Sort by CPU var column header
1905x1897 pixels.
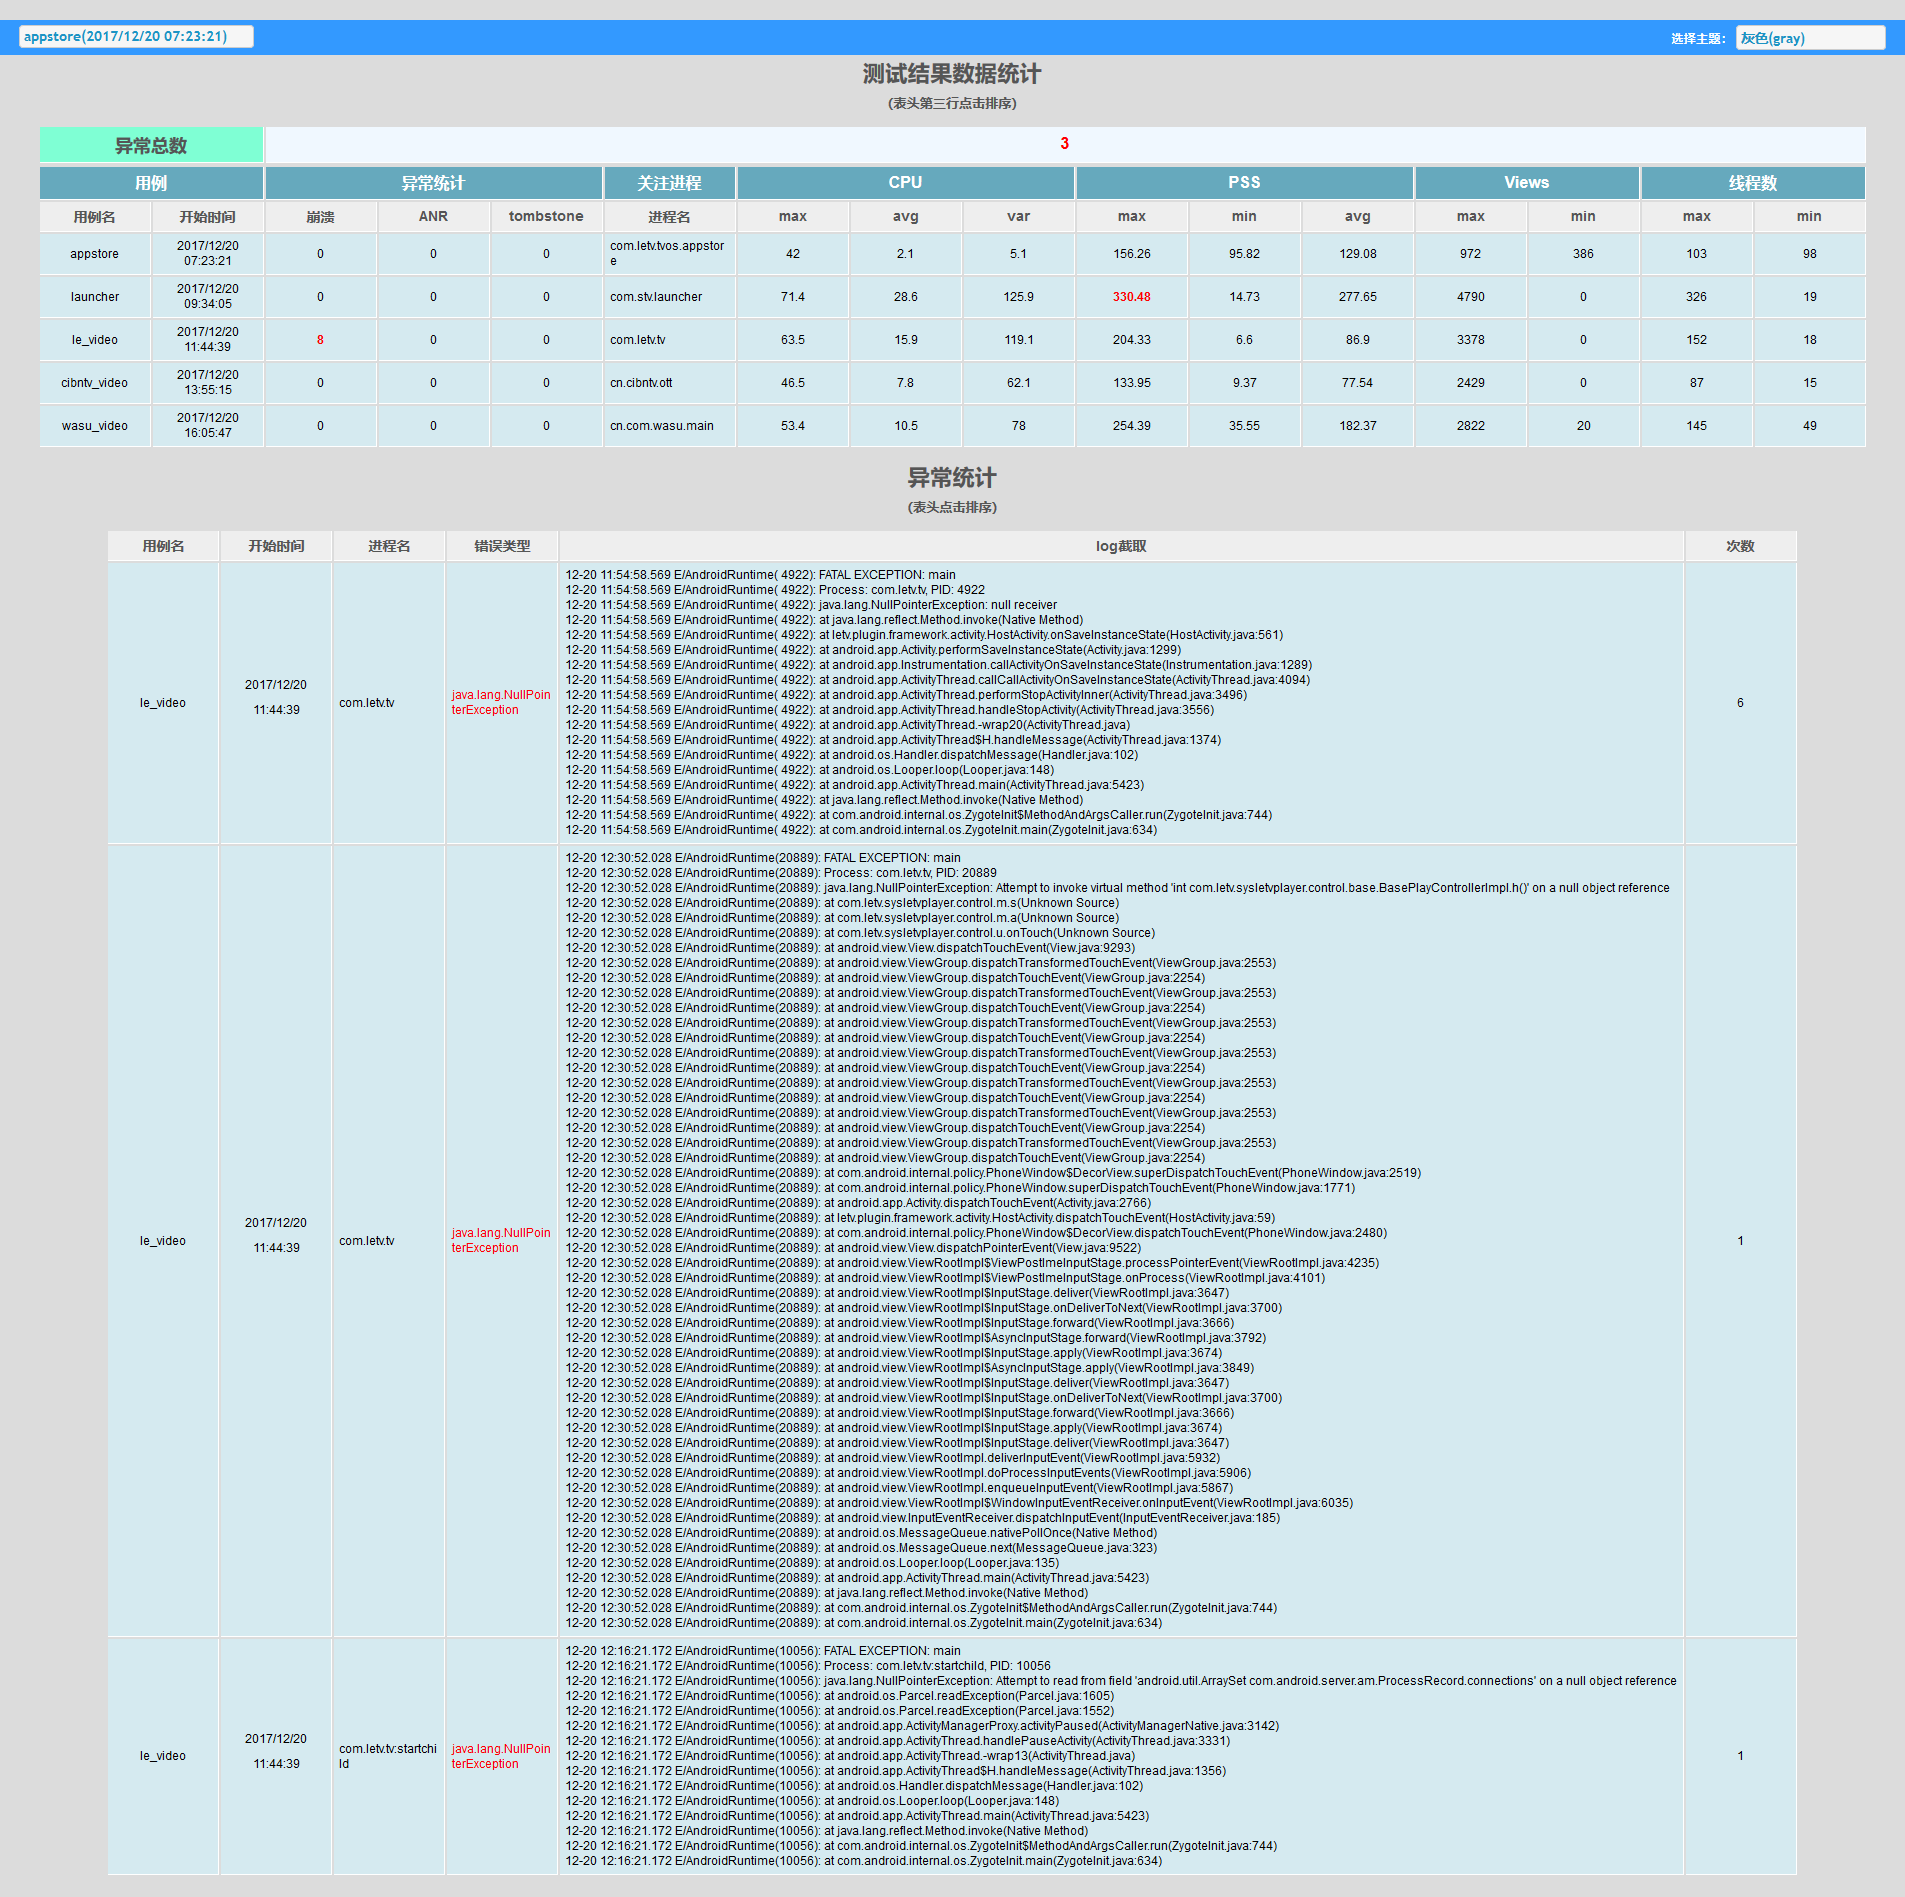click(1019, 217)
